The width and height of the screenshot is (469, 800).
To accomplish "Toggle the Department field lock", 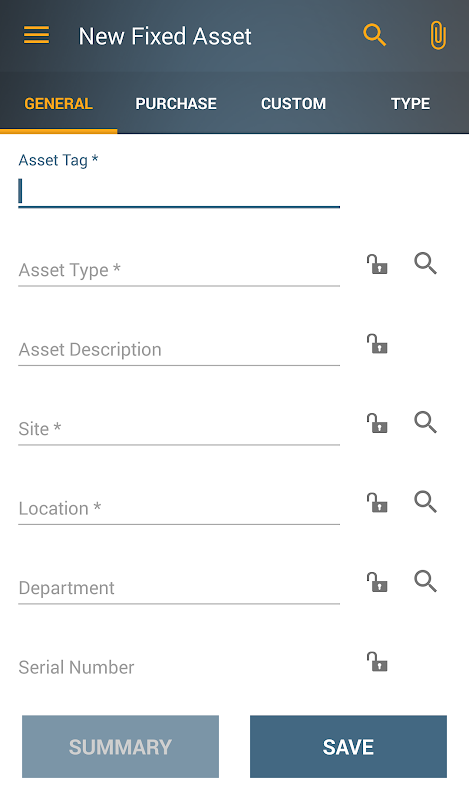I will 377,582.
